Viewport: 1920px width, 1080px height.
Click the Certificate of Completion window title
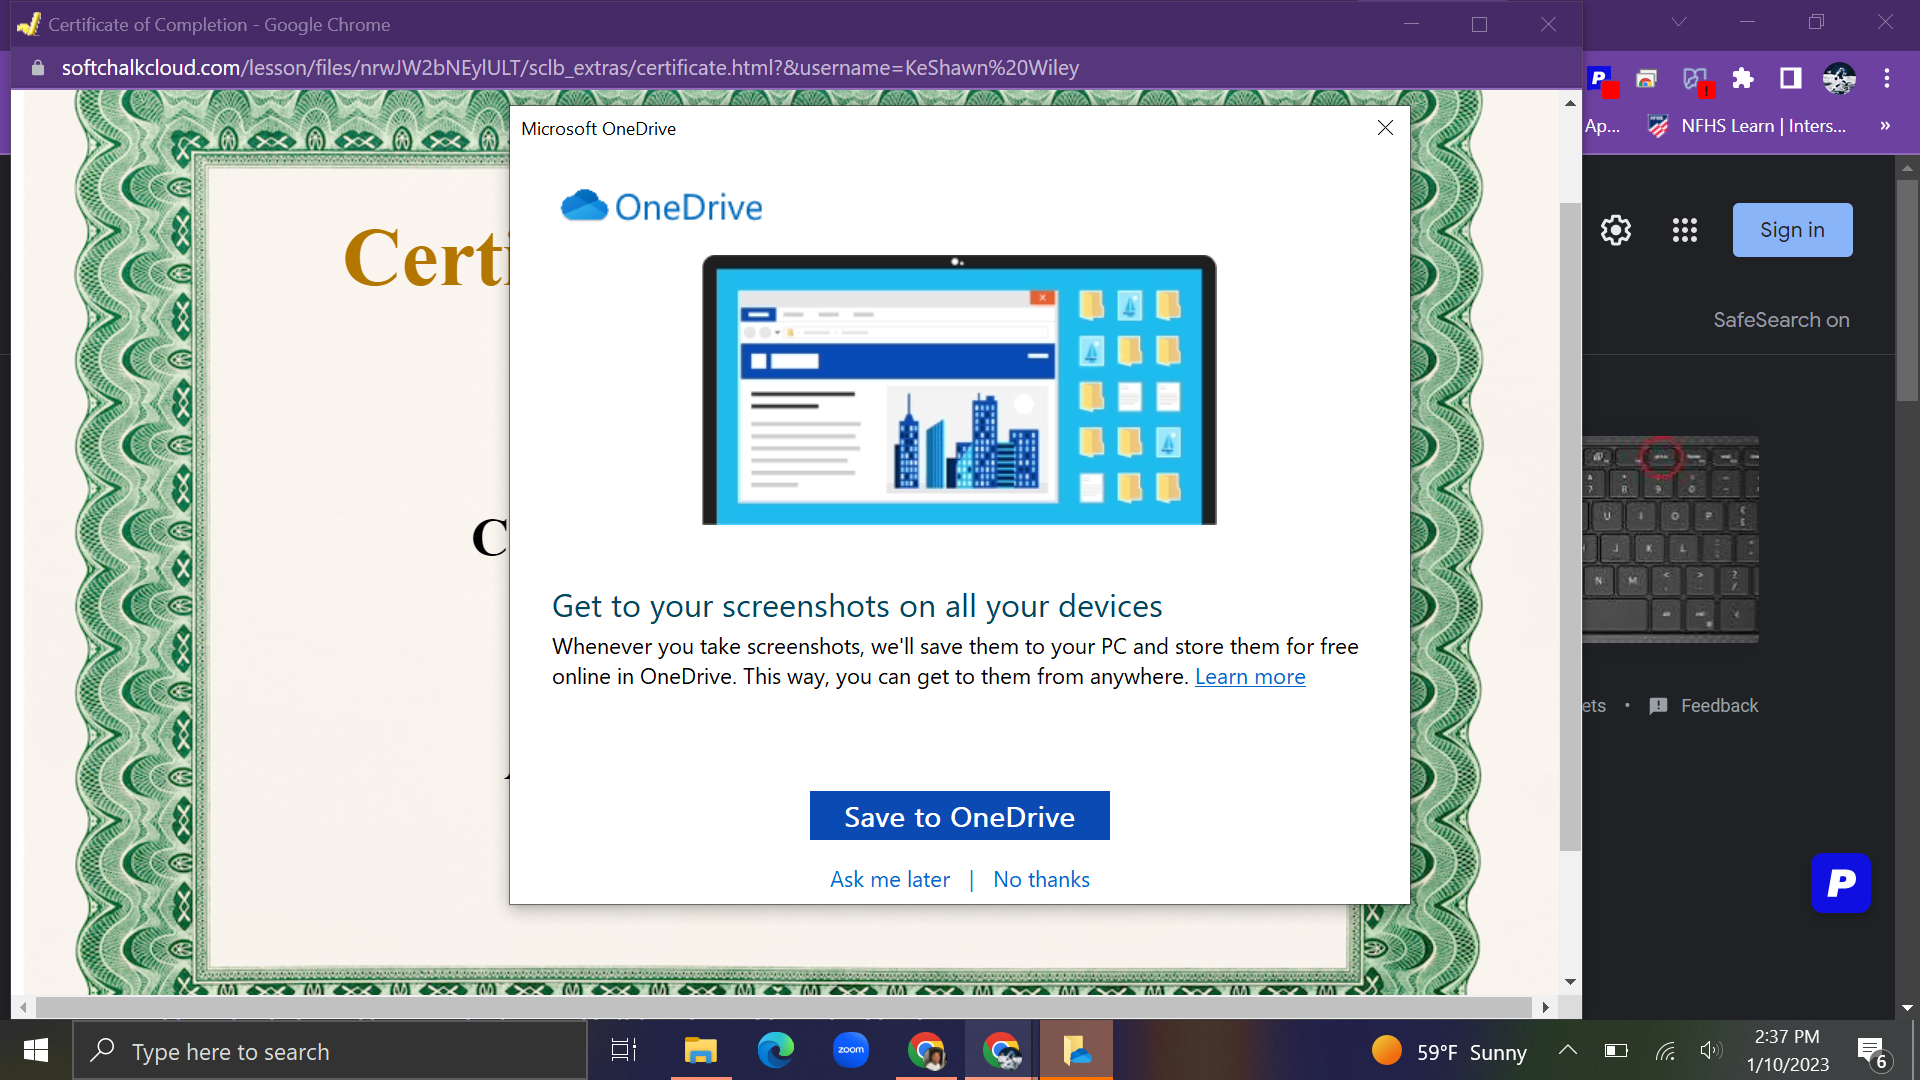(x=219, y=24)
